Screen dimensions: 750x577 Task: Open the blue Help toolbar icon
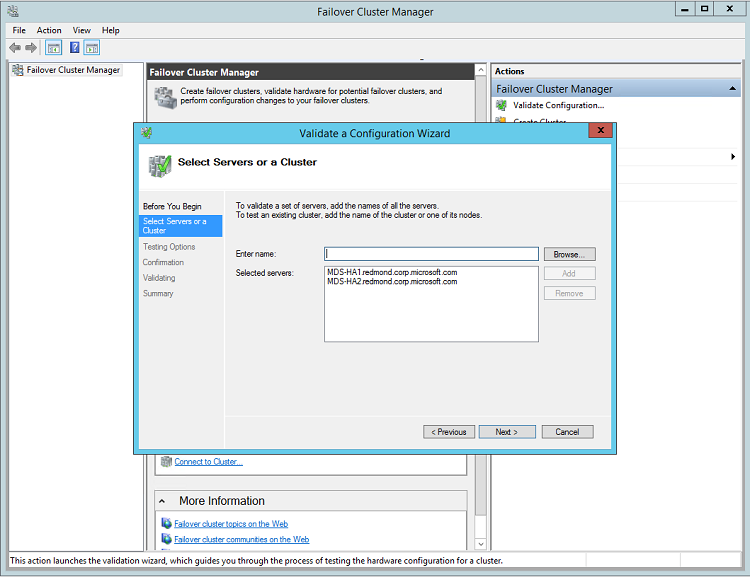point(75,47)
